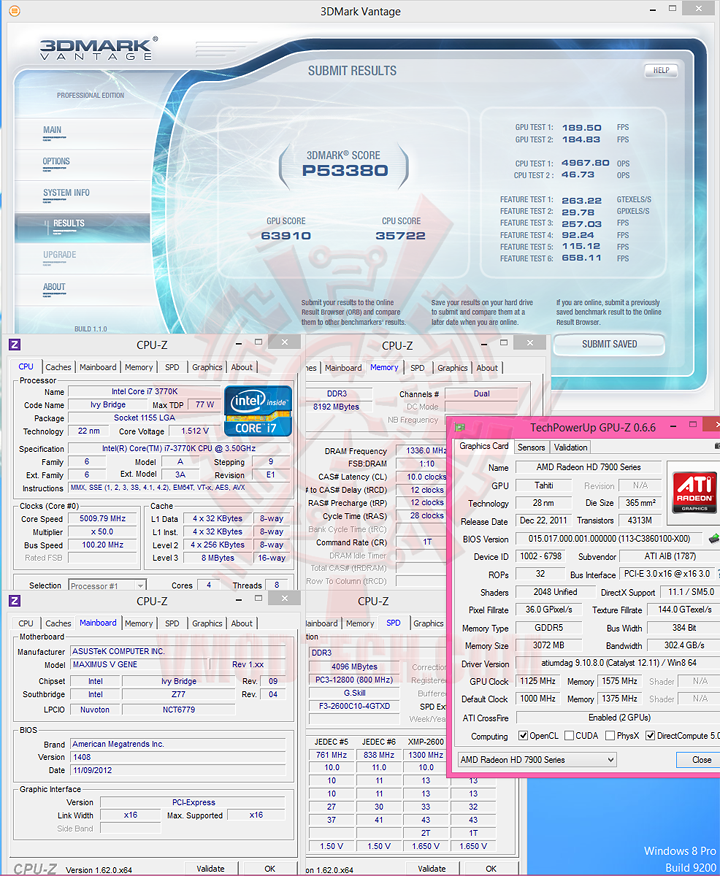Click the F3-2600C10-4GTXD part number field
Image resolution: width=720 pixels, height=876 pixels.
tap(354, 706)
